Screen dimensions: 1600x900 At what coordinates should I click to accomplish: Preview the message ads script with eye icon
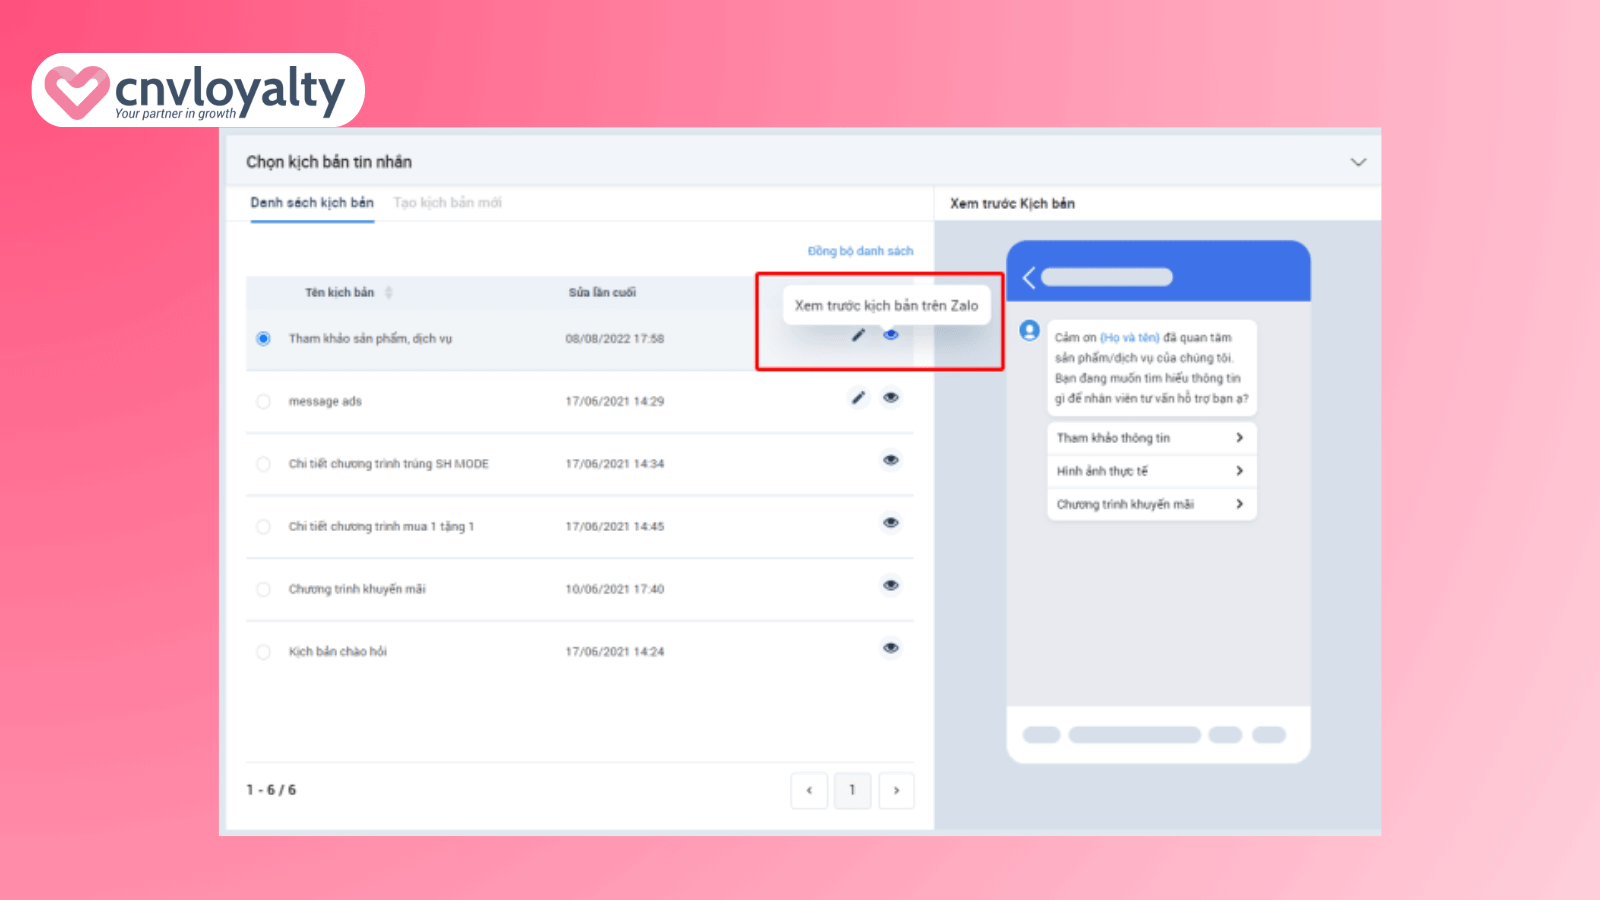[x=891, y=398]
